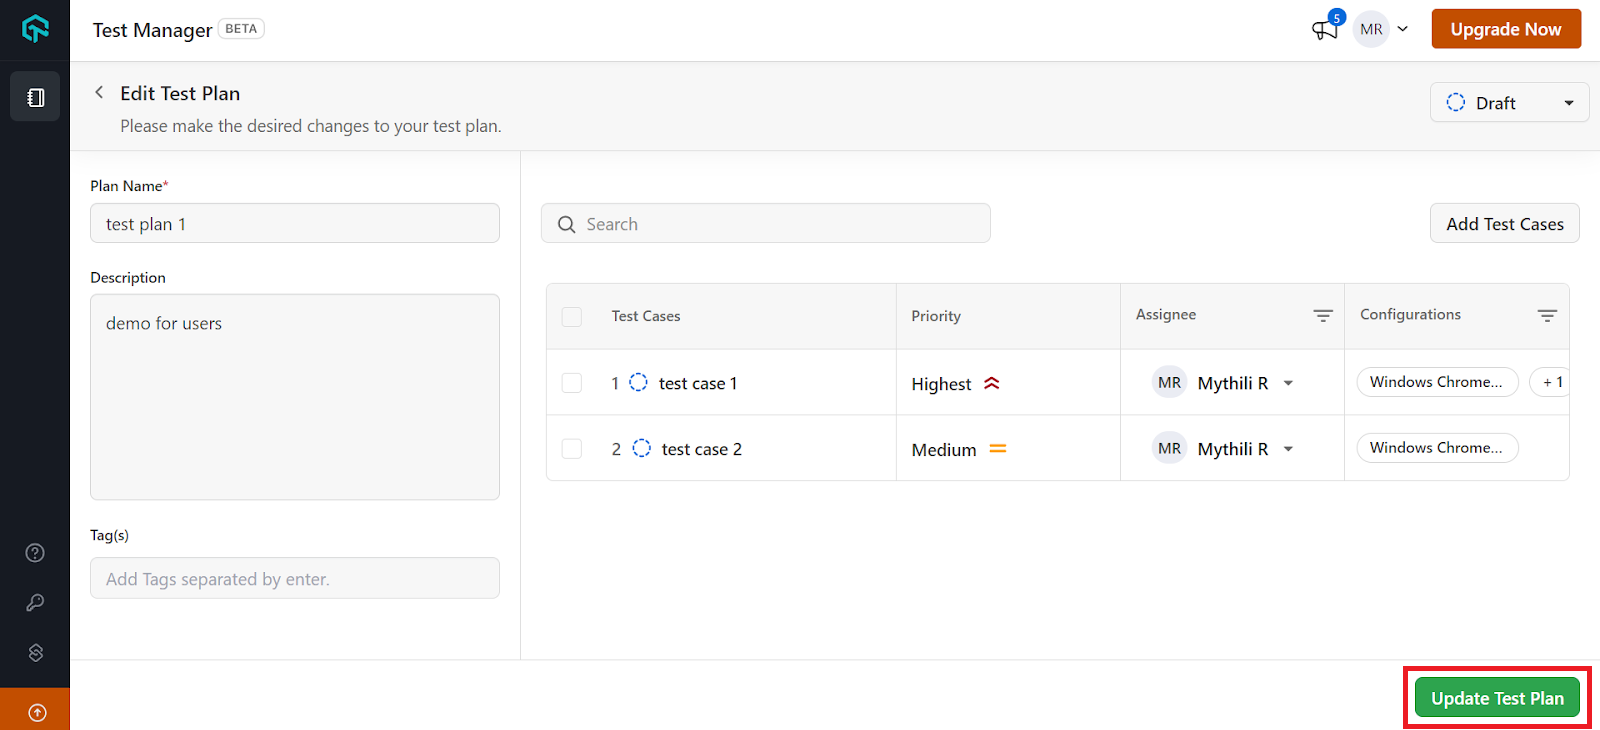Click Windows Chrome configuration for test case 2
The height and width of the screenshot is (730, 1600).
[x=1437, y=448]
